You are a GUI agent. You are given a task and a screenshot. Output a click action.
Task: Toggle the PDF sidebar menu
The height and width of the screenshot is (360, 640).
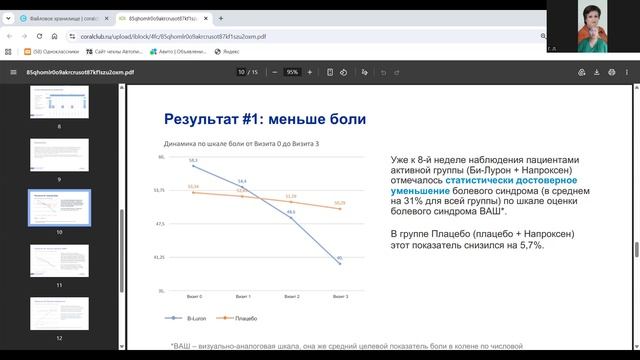[x=13, y=72]
